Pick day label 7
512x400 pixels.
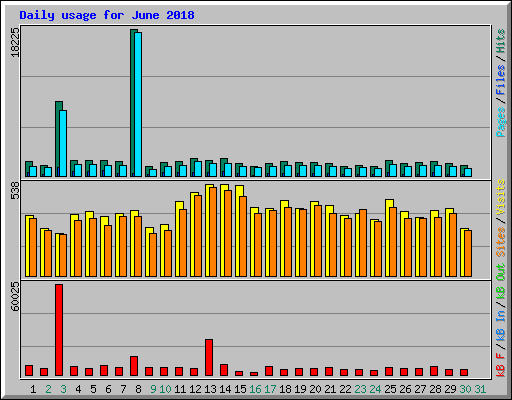point(123,389)
